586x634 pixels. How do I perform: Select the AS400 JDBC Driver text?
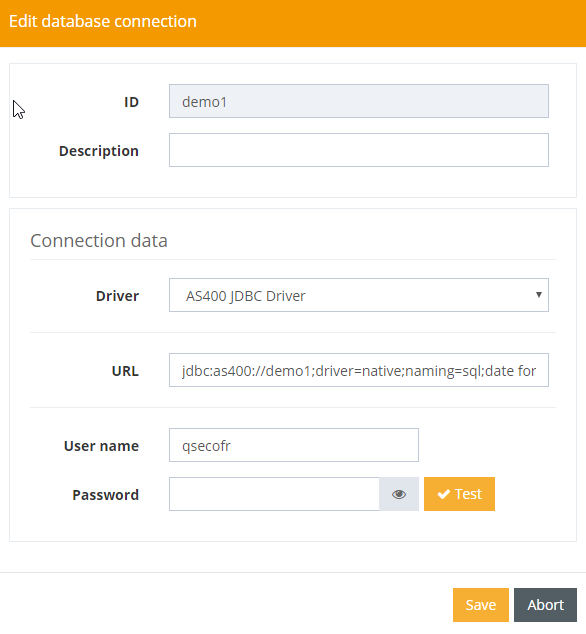point(245,296)
